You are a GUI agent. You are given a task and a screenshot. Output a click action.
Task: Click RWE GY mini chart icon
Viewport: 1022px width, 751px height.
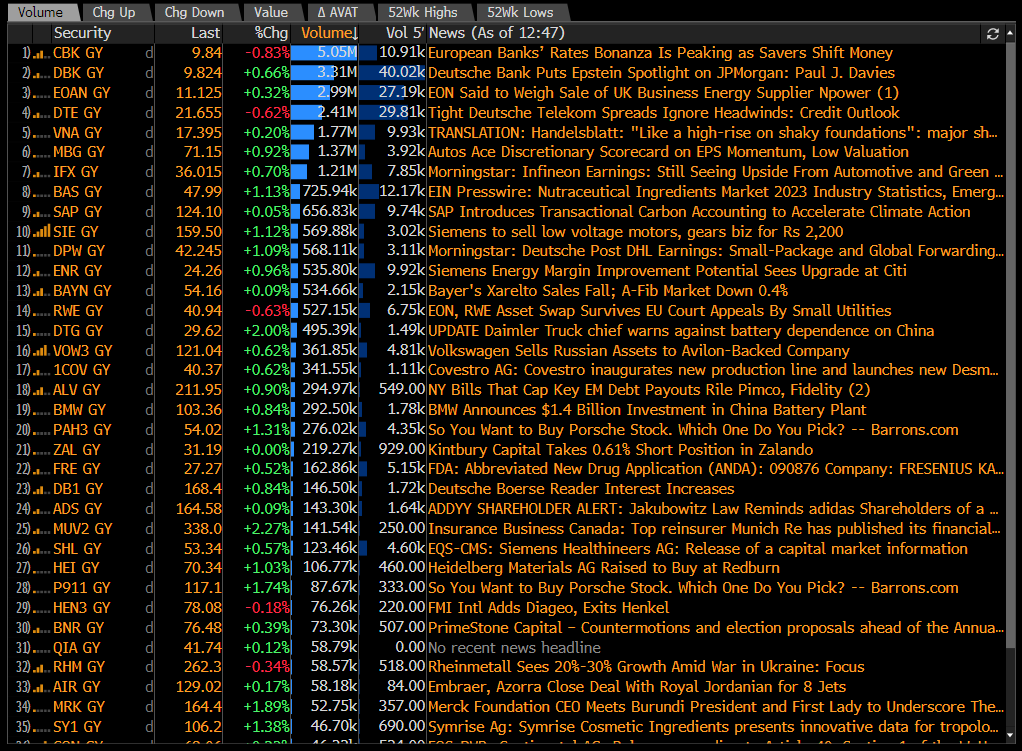click(x=42, y=311)
